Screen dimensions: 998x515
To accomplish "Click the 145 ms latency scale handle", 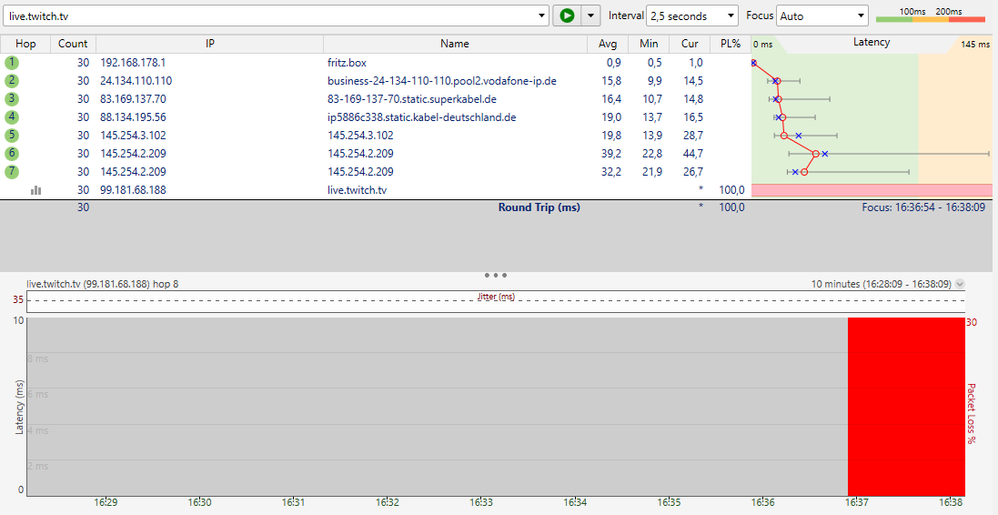I will (975, 45).
